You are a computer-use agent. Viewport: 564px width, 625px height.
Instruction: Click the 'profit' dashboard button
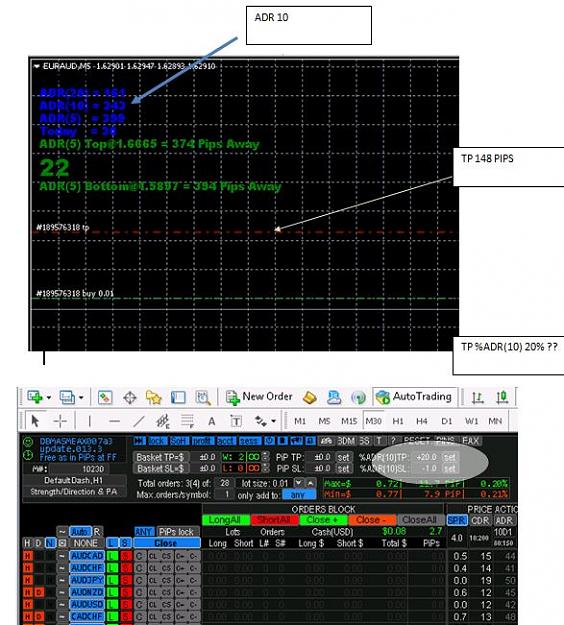(202, 441)
